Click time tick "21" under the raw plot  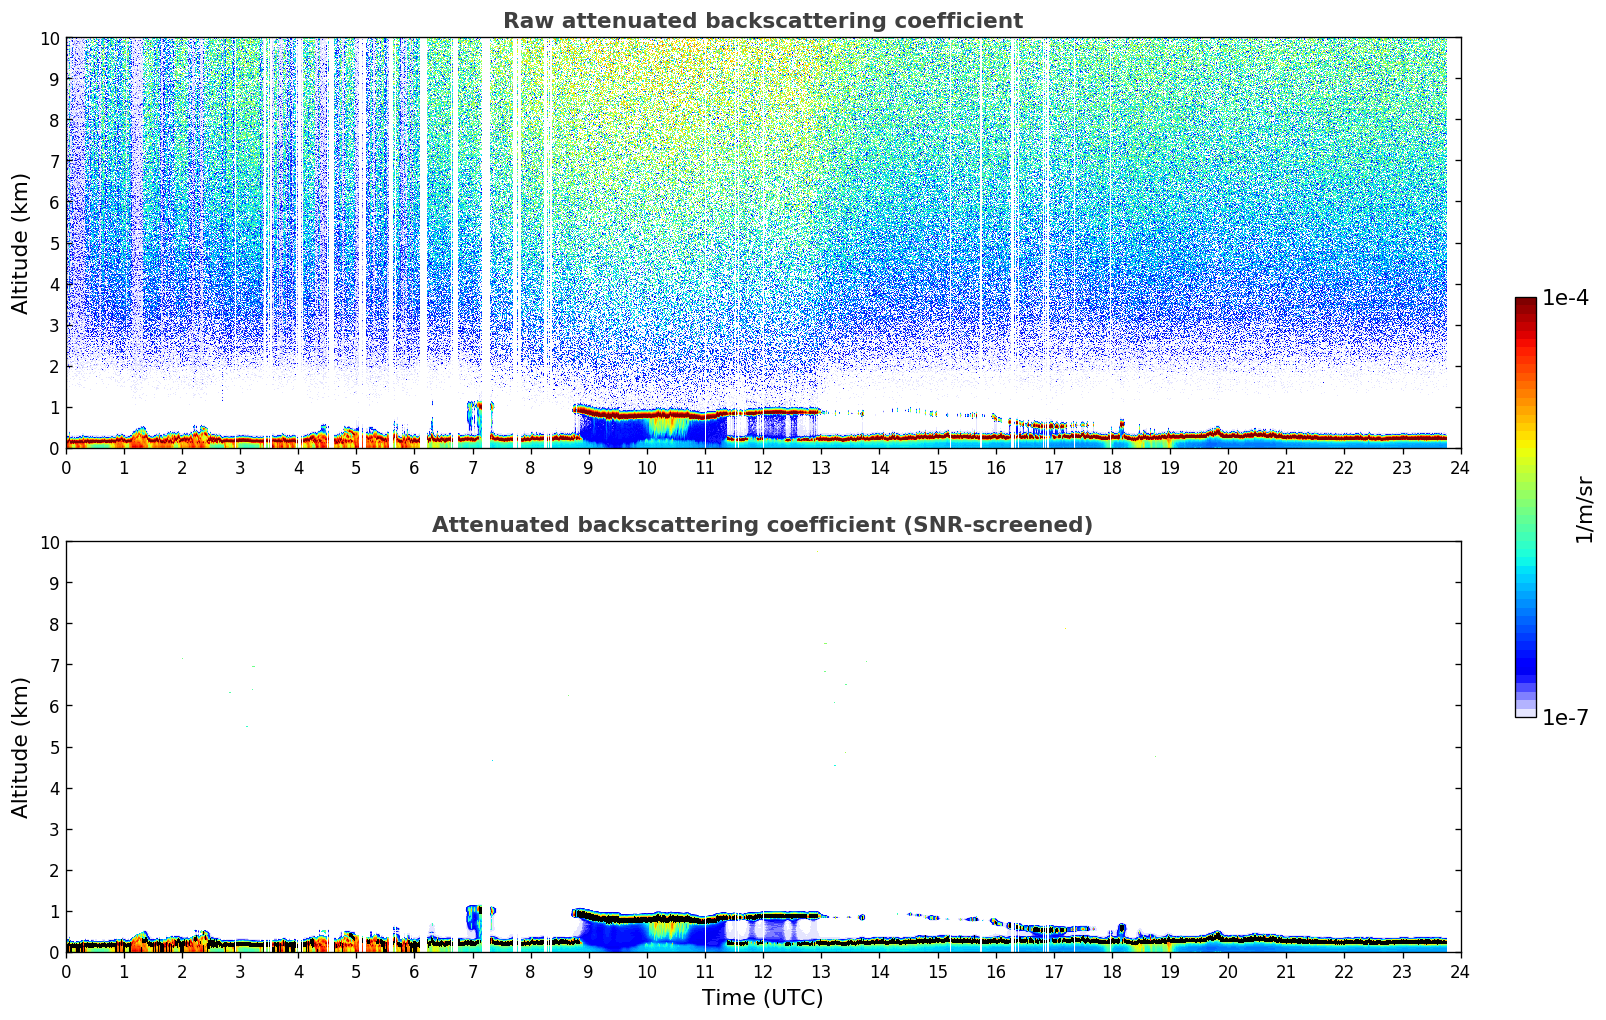tap(1286, 468)
